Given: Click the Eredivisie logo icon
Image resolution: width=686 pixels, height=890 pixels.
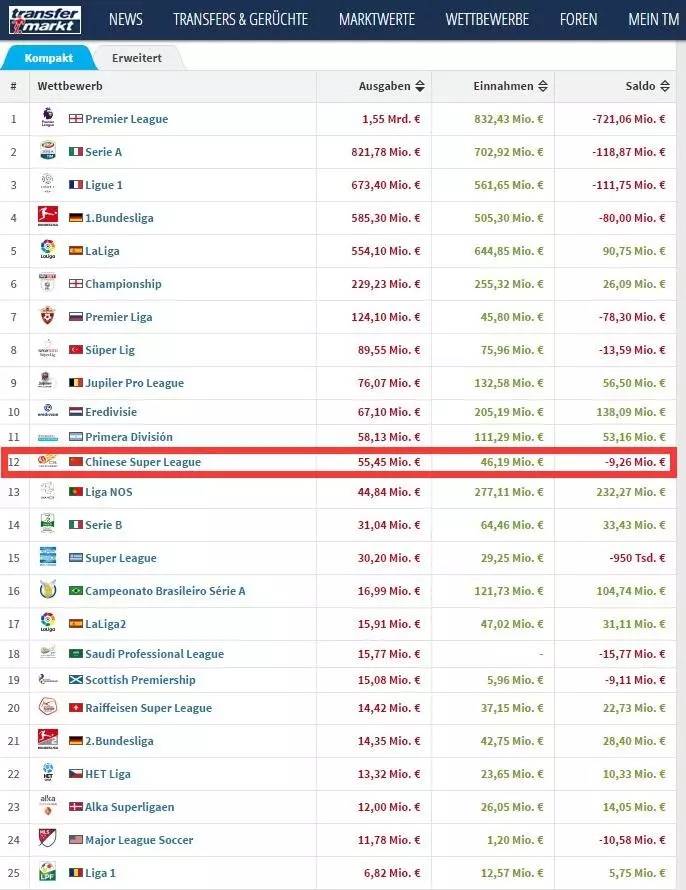Looking at the screenshot, I should tap(47, 411).
